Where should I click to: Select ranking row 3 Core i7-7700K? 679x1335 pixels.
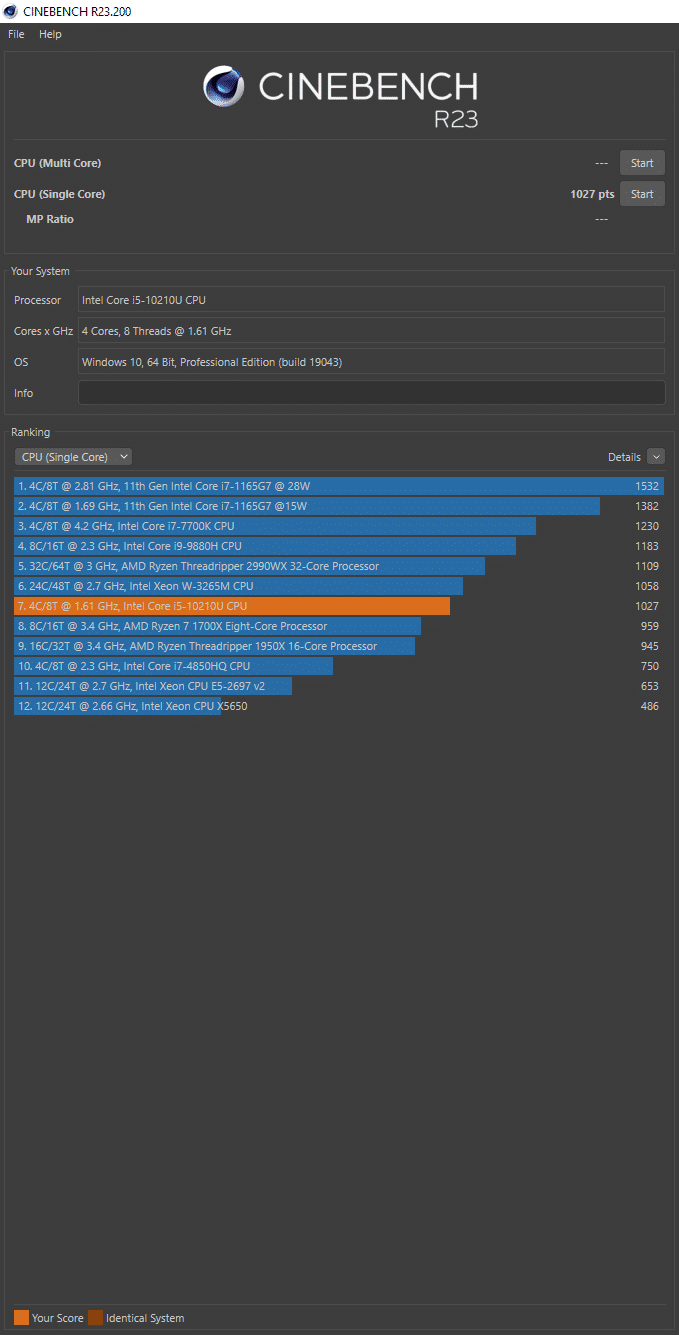click(339, 526)
